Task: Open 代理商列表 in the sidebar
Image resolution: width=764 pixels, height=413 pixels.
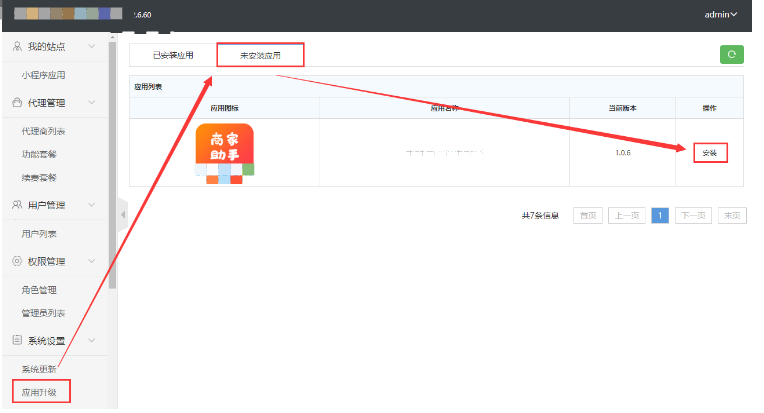Action: pyautogui.click(x=43, y=131)
